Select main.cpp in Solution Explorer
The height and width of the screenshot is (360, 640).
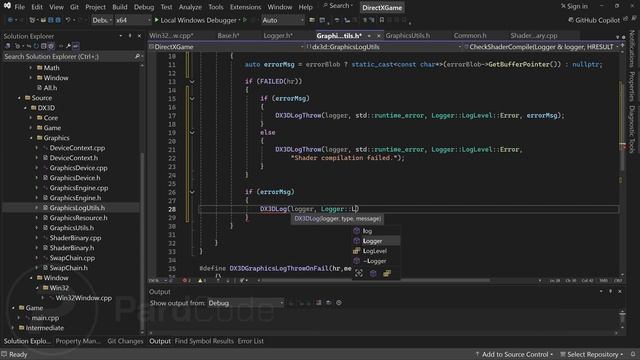click(x=45, y=318)
